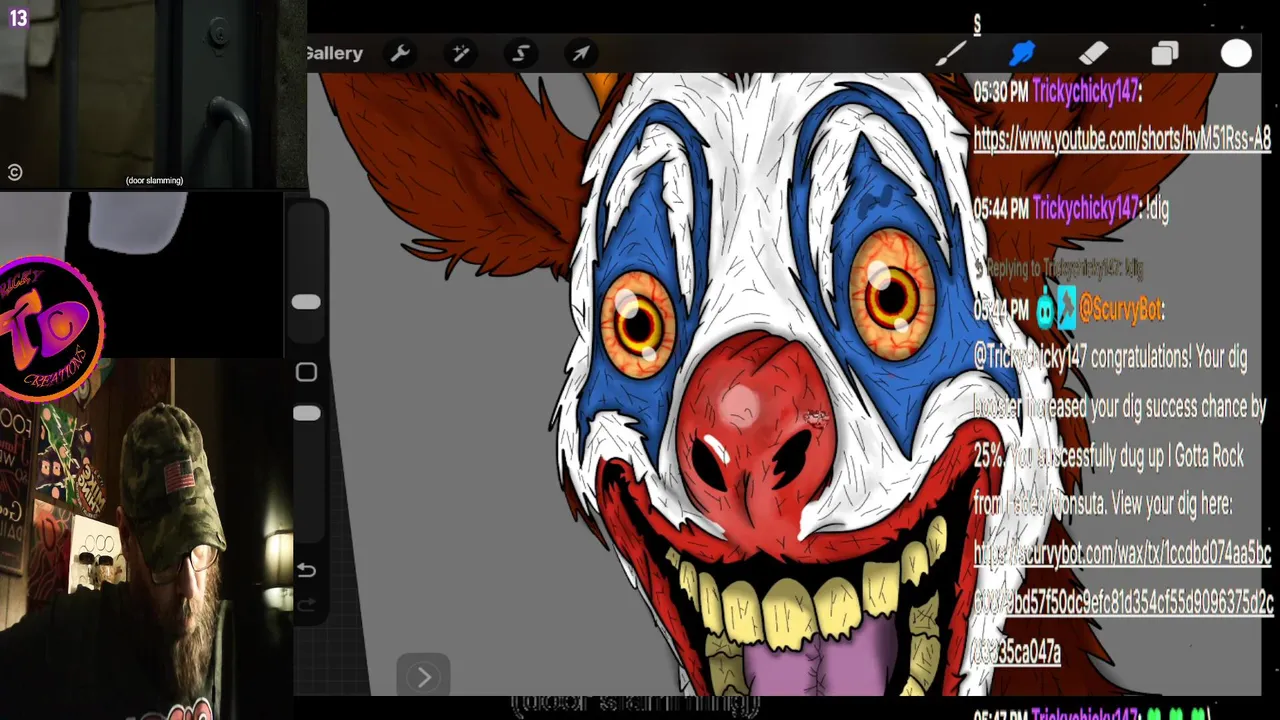Select the Smudge tool
Viewport: 1280px width, 720px height.
click(x=1022, y=53)
